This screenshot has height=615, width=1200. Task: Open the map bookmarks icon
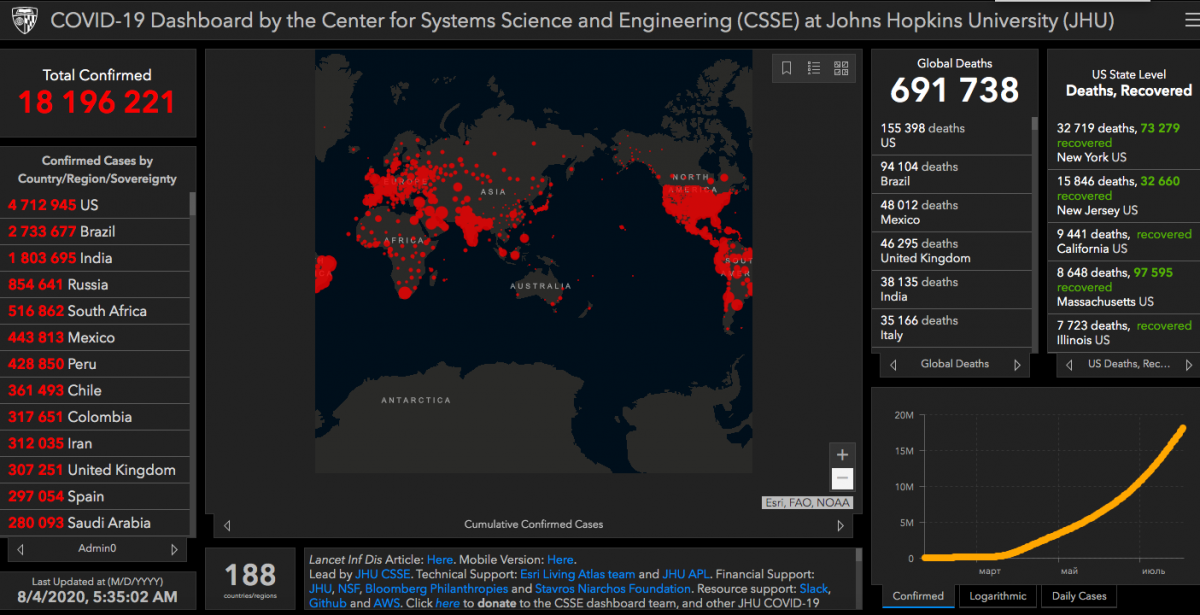[x=787, y=68]
